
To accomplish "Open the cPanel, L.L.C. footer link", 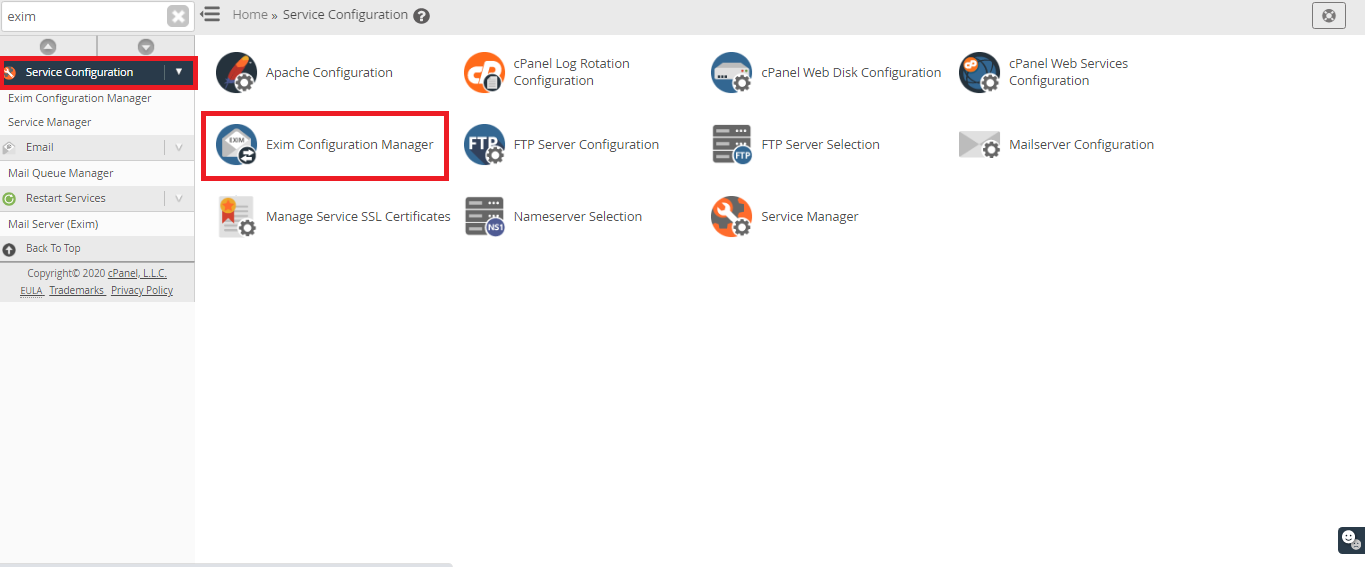I will (x=137, y=273).
